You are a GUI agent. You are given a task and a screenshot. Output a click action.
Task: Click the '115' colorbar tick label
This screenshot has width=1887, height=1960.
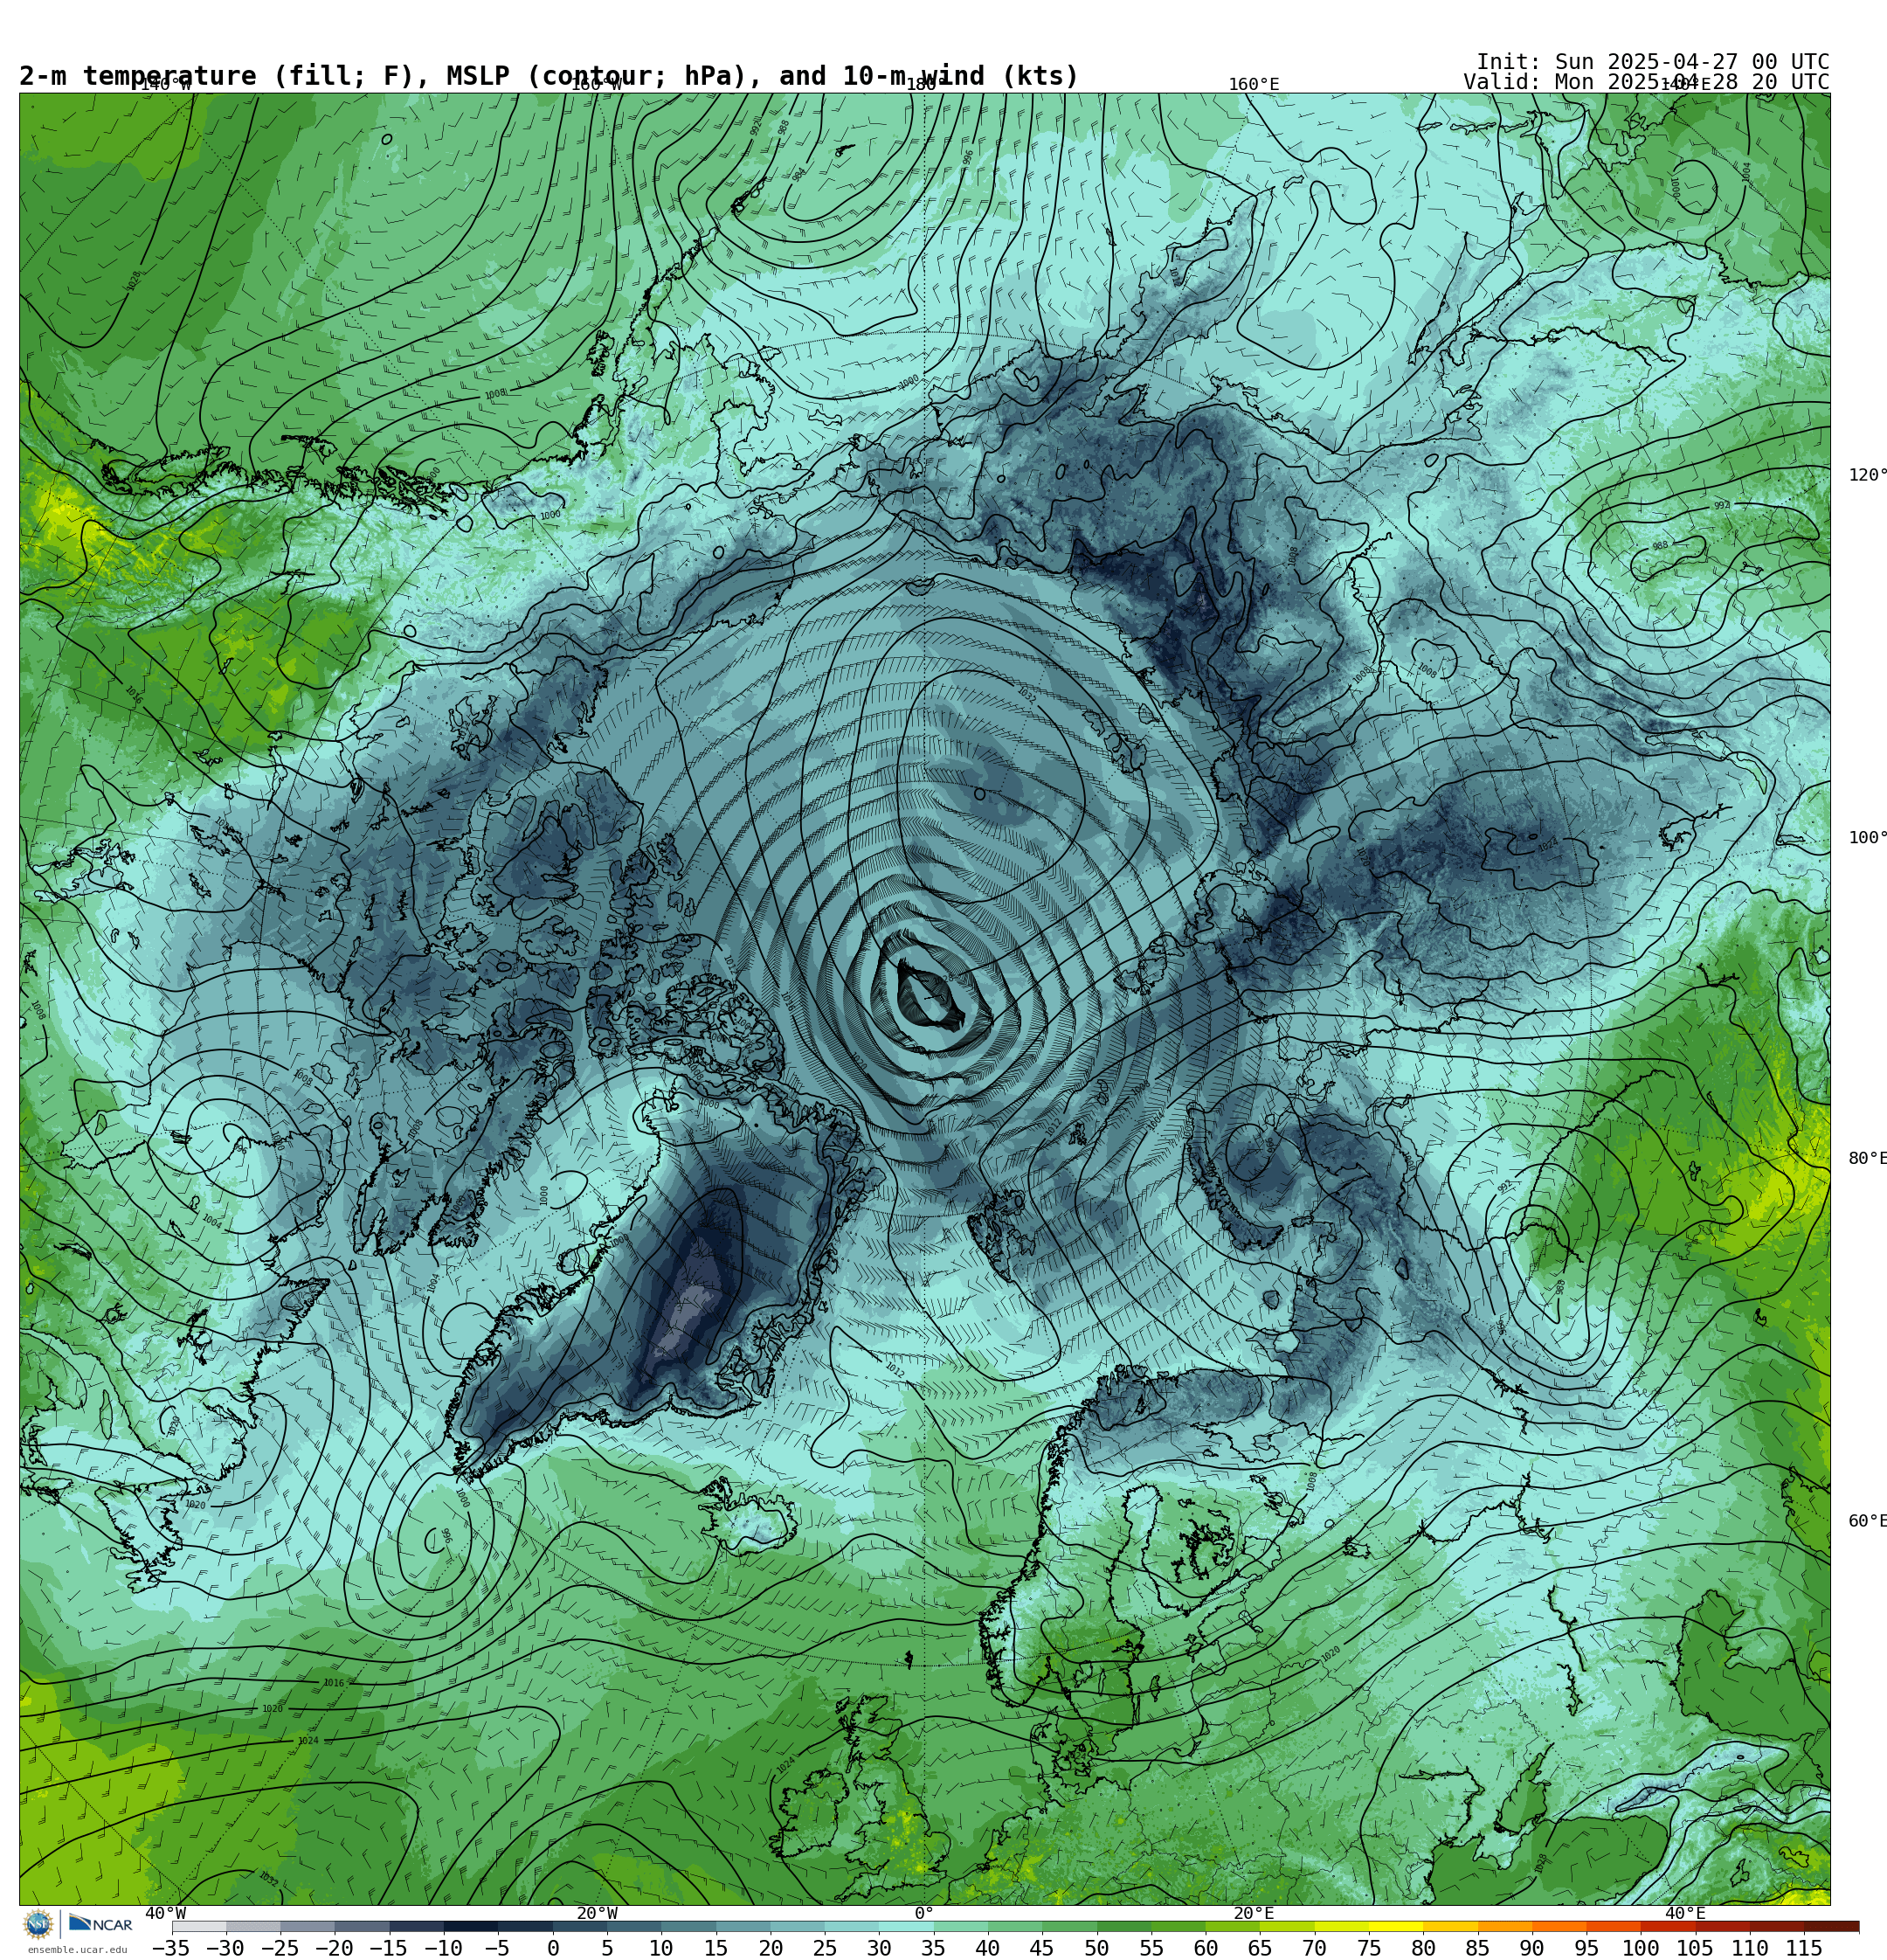1804,1948
